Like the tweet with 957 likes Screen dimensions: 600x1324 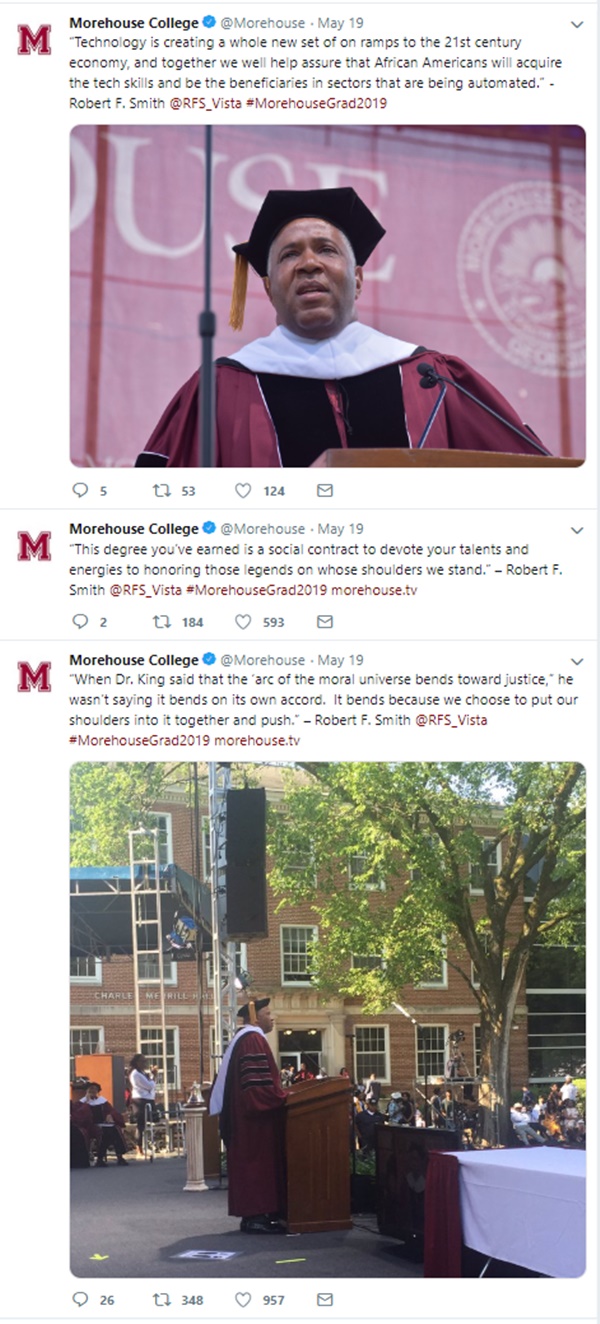[x=243, y=1299]
